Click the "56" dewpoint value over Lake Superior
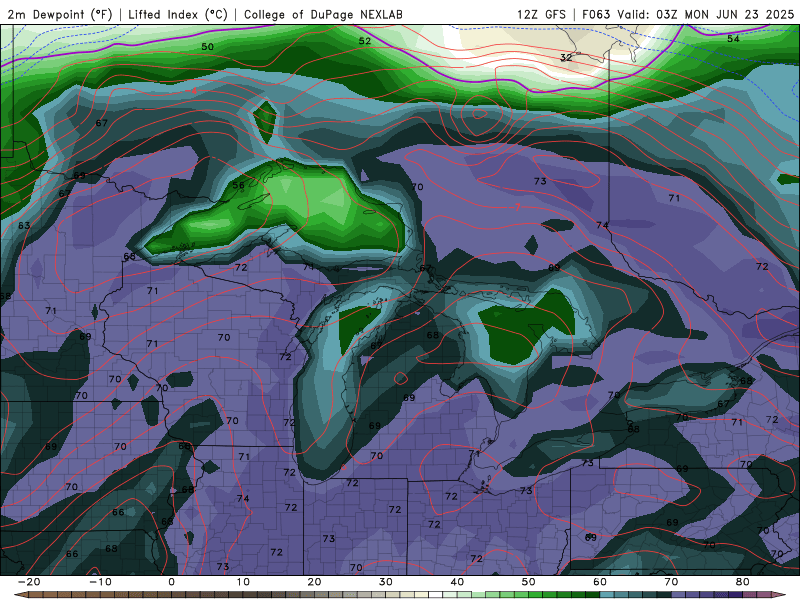The width and height of the screenshot is (800, 600). point(238,185)
